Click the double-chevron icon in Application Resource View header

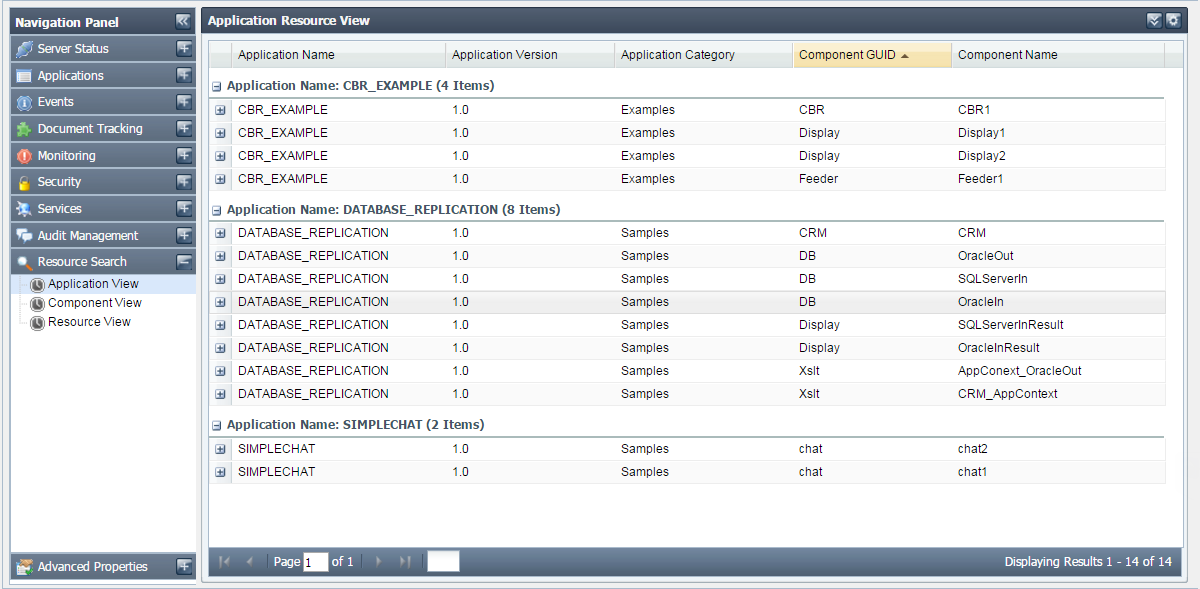coord(1154,20)
